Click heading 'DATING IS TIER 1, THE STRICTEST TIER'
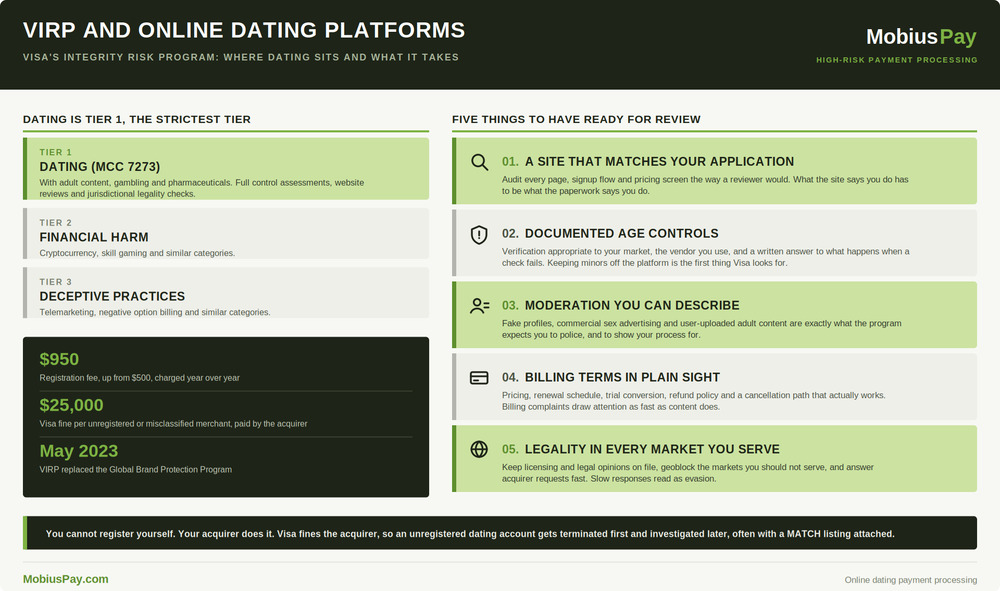1000x591 pixels. click(x=137, y=119)
